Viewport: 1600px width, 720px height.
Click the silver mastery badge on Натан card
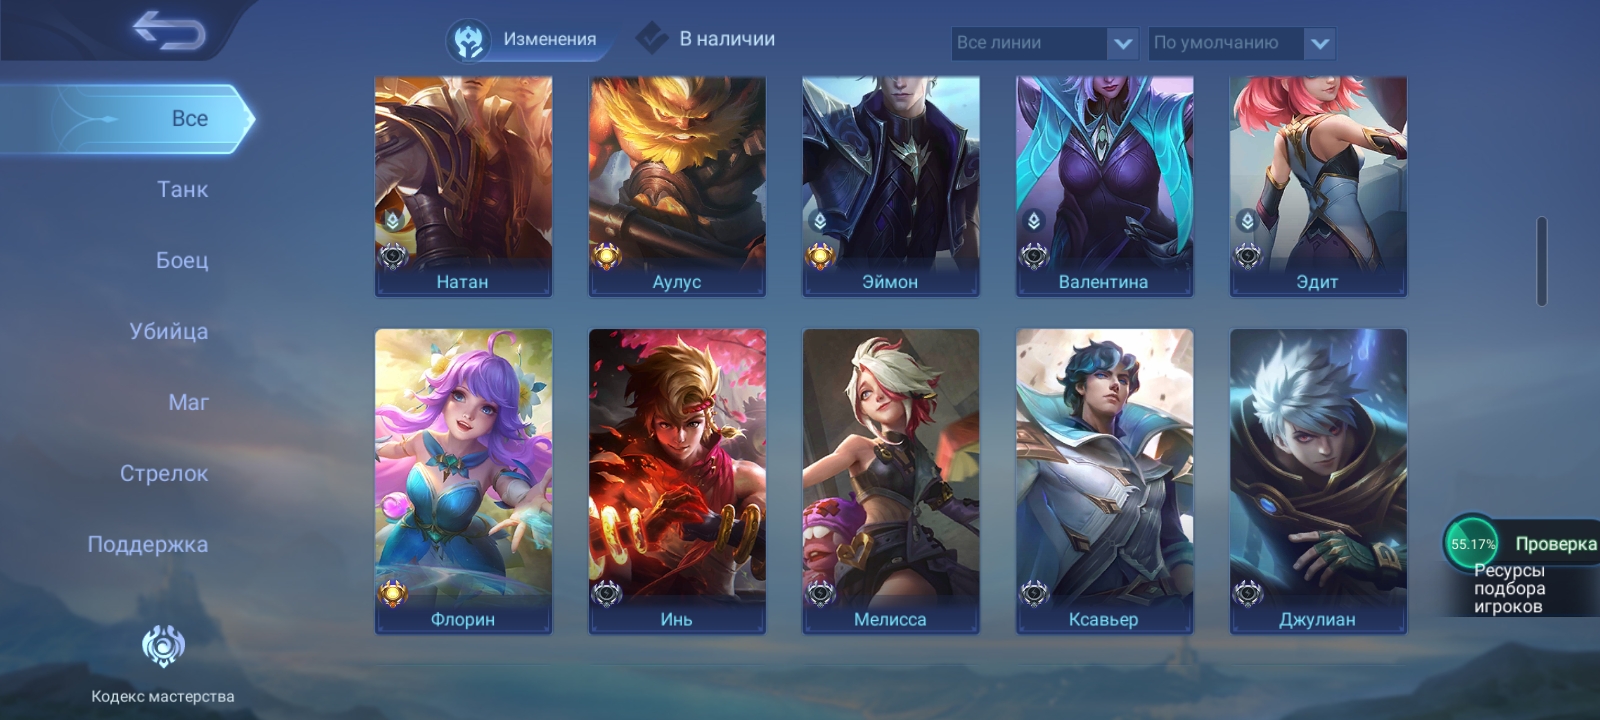tap(393, 256)
